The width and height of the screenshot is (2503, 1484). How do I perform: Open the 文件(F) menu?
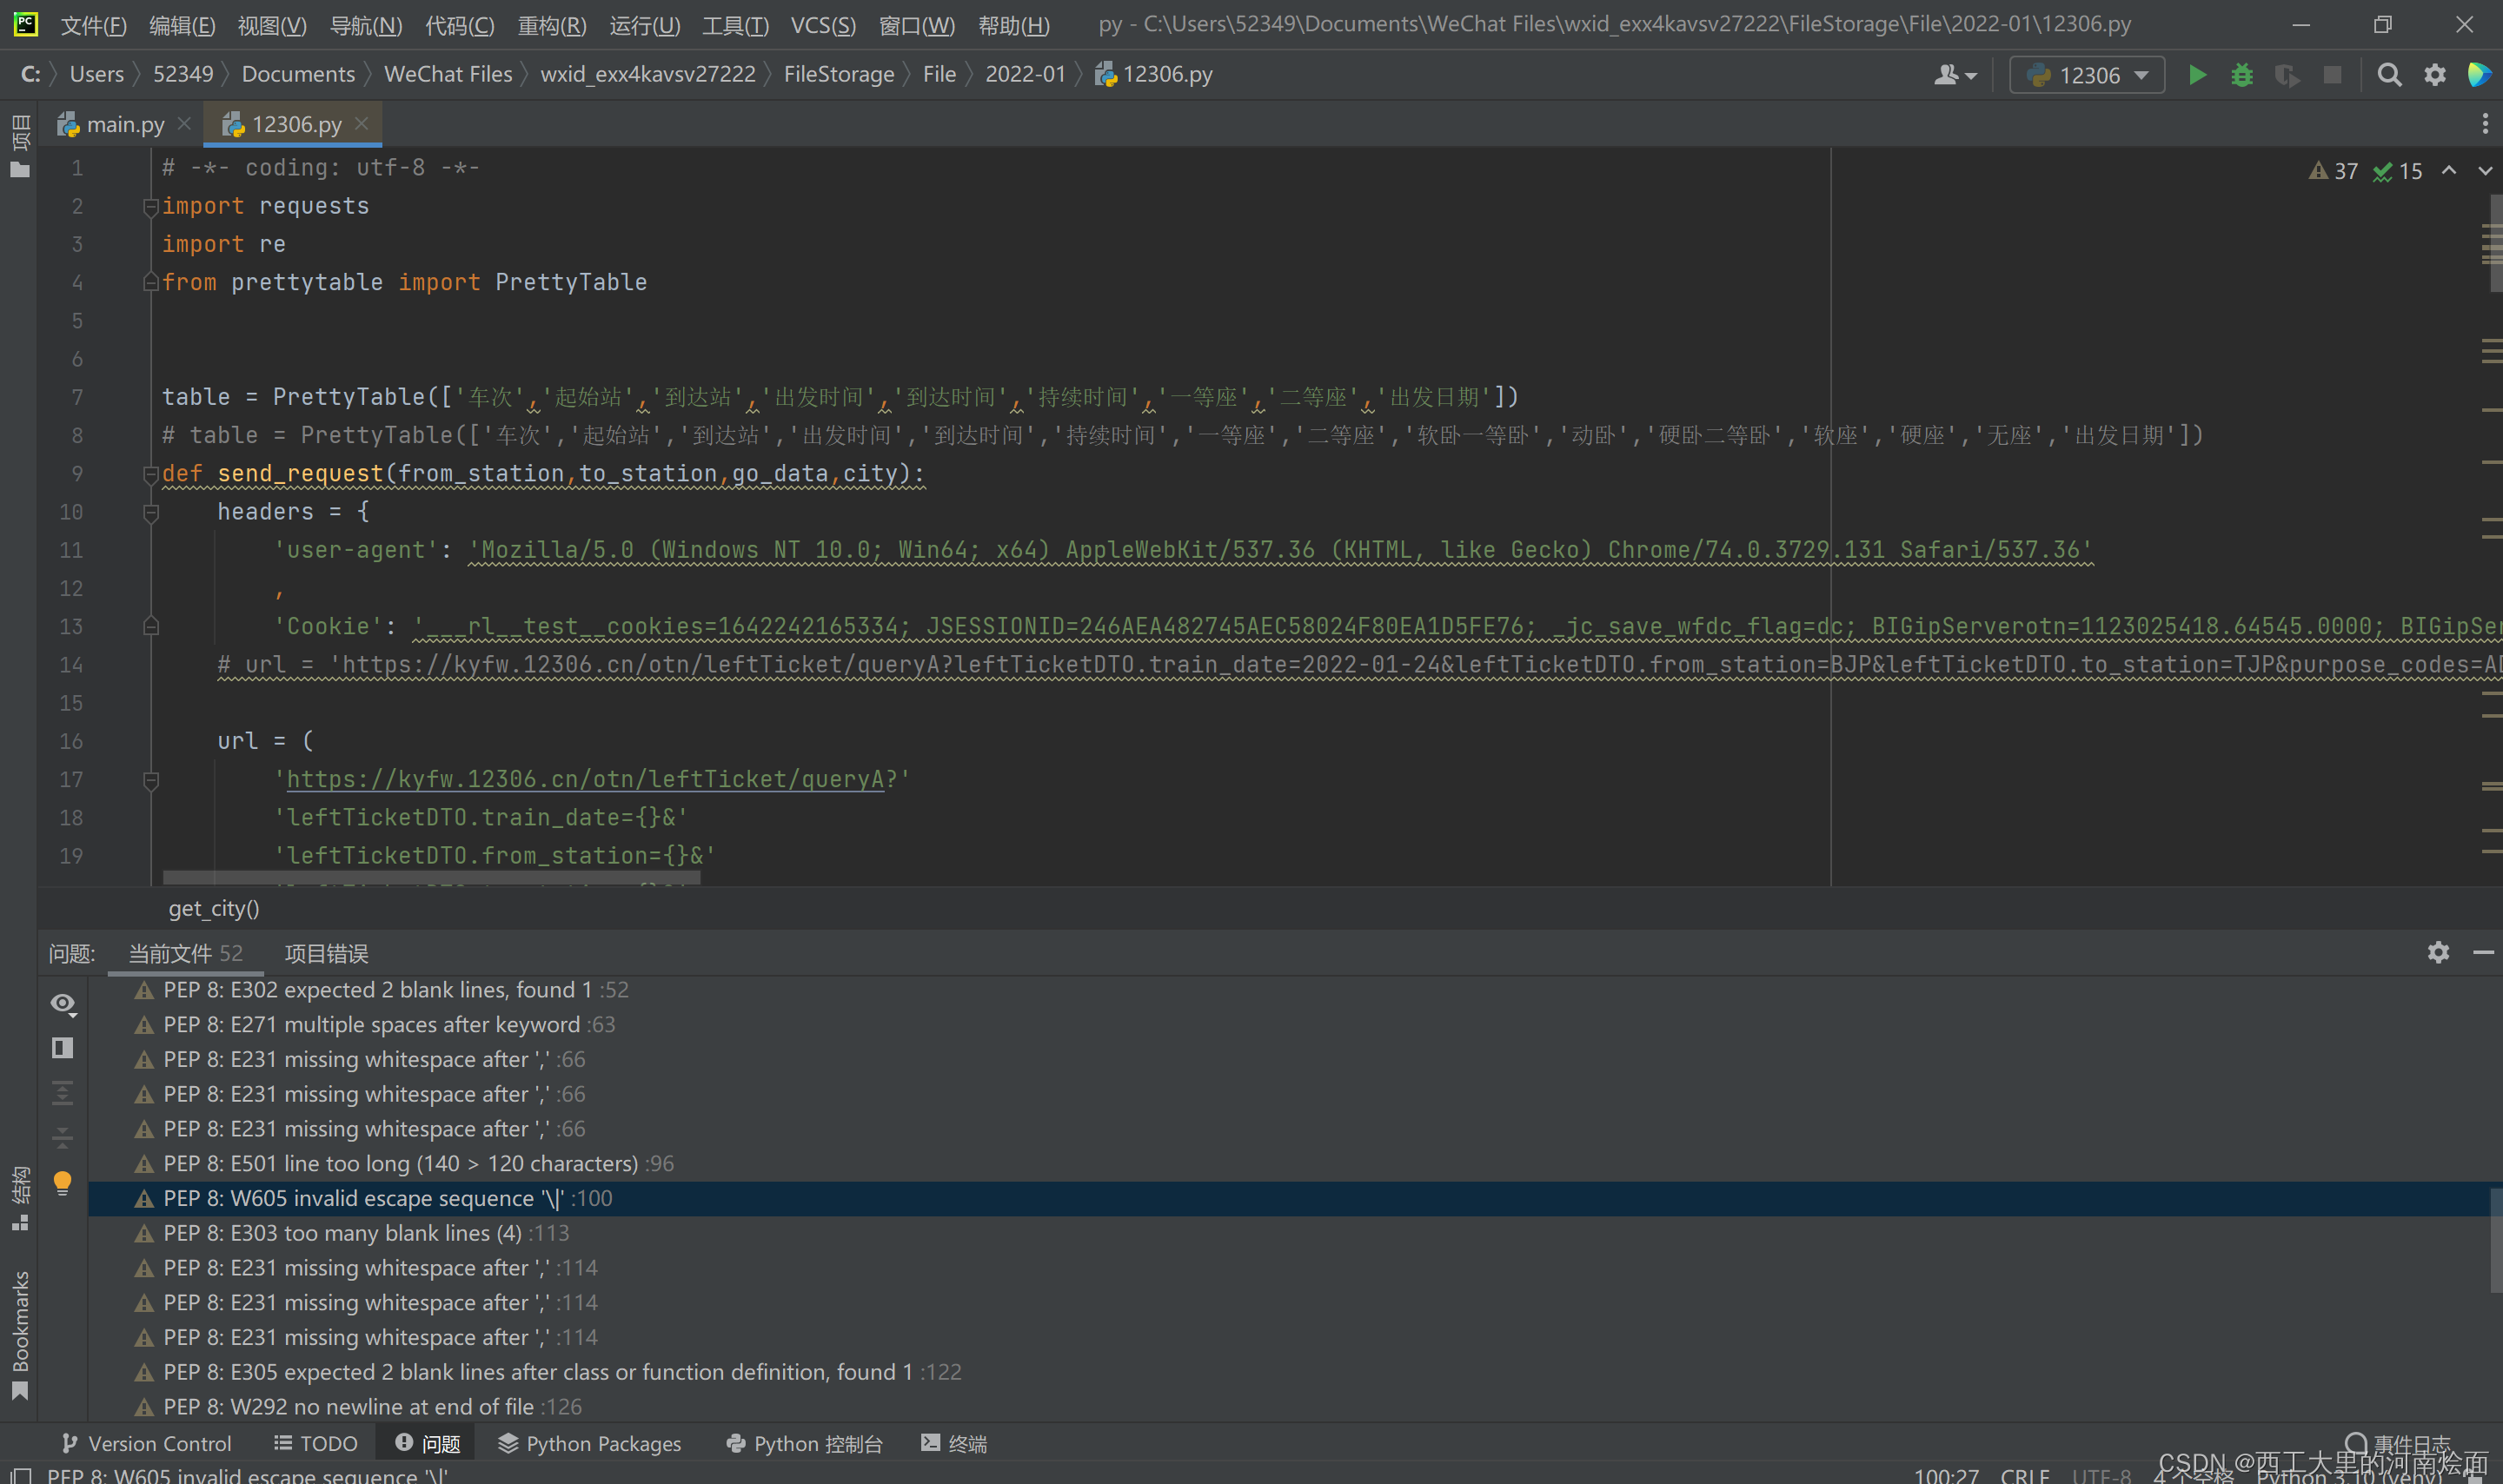coord(93,25)
